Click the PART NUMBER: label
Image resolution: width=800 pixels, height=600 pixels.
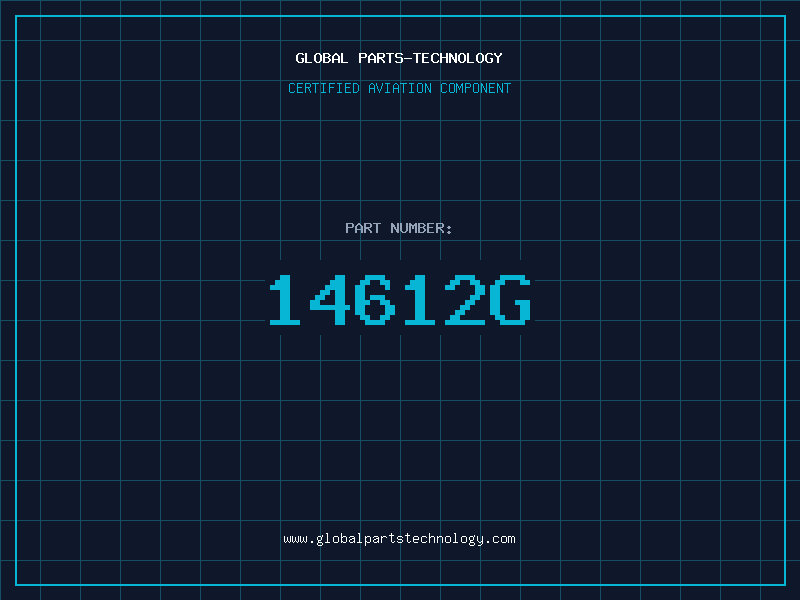[x=399, y=228]
